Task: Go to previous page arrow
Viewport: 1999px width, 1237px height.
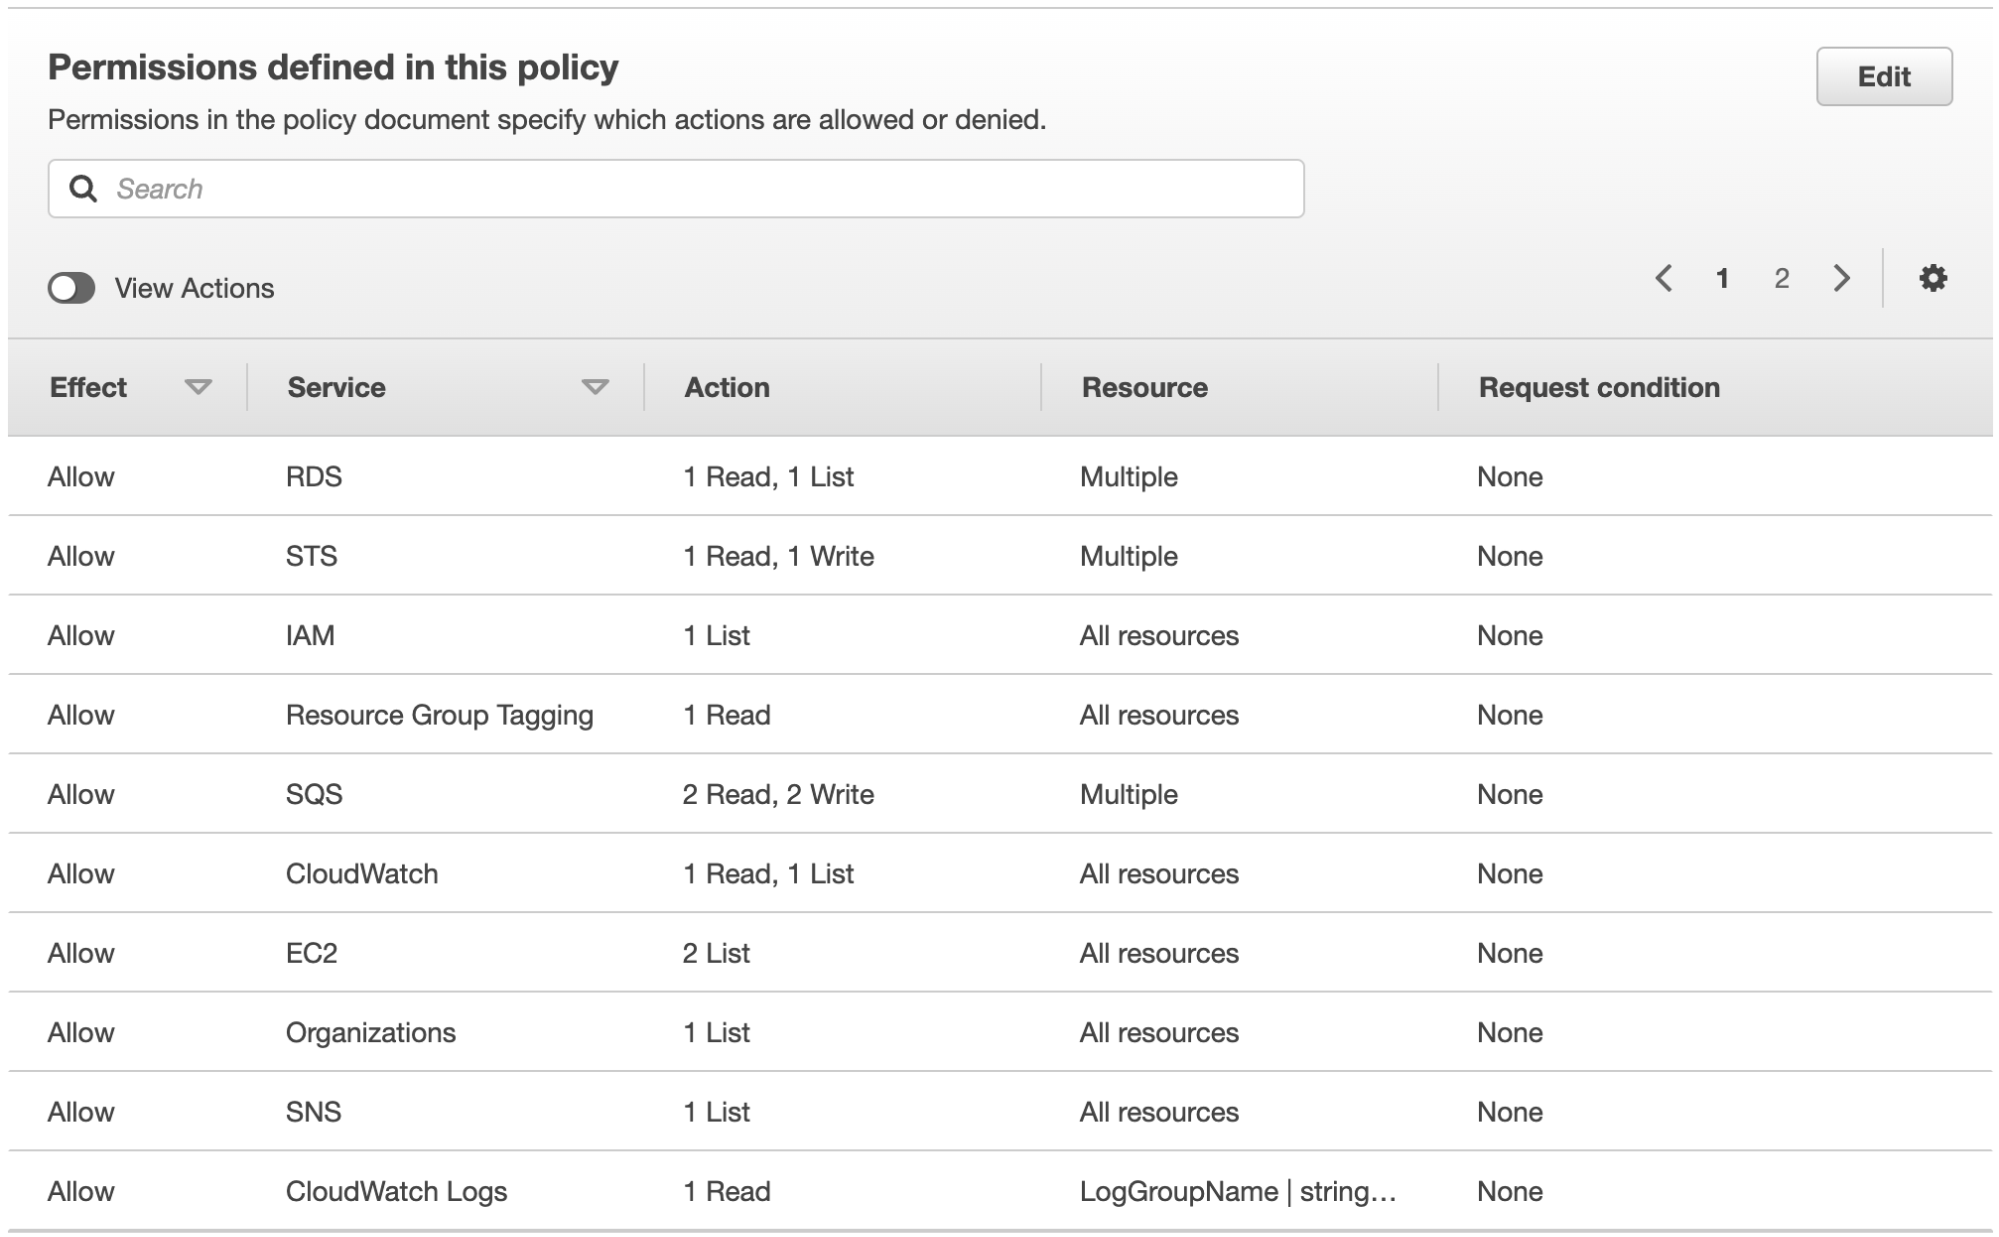Action: [x=1664, y=278]
